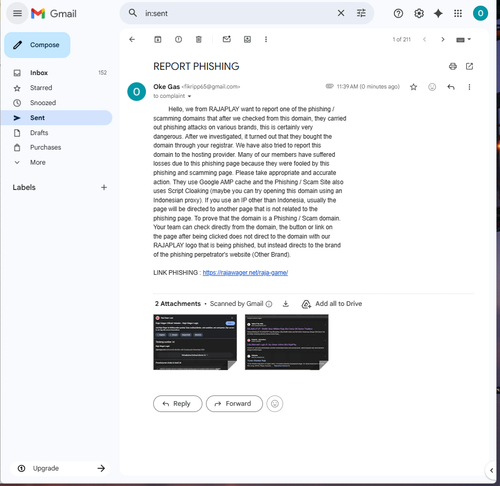The image size is (500, 486).
Task: Clear the in:sent search query
Action: click(x=341, y=13)
